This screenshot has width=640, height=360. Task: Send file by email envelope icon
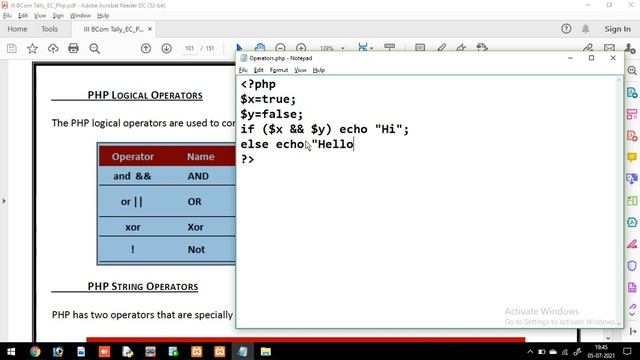click(x=609, y=48)
